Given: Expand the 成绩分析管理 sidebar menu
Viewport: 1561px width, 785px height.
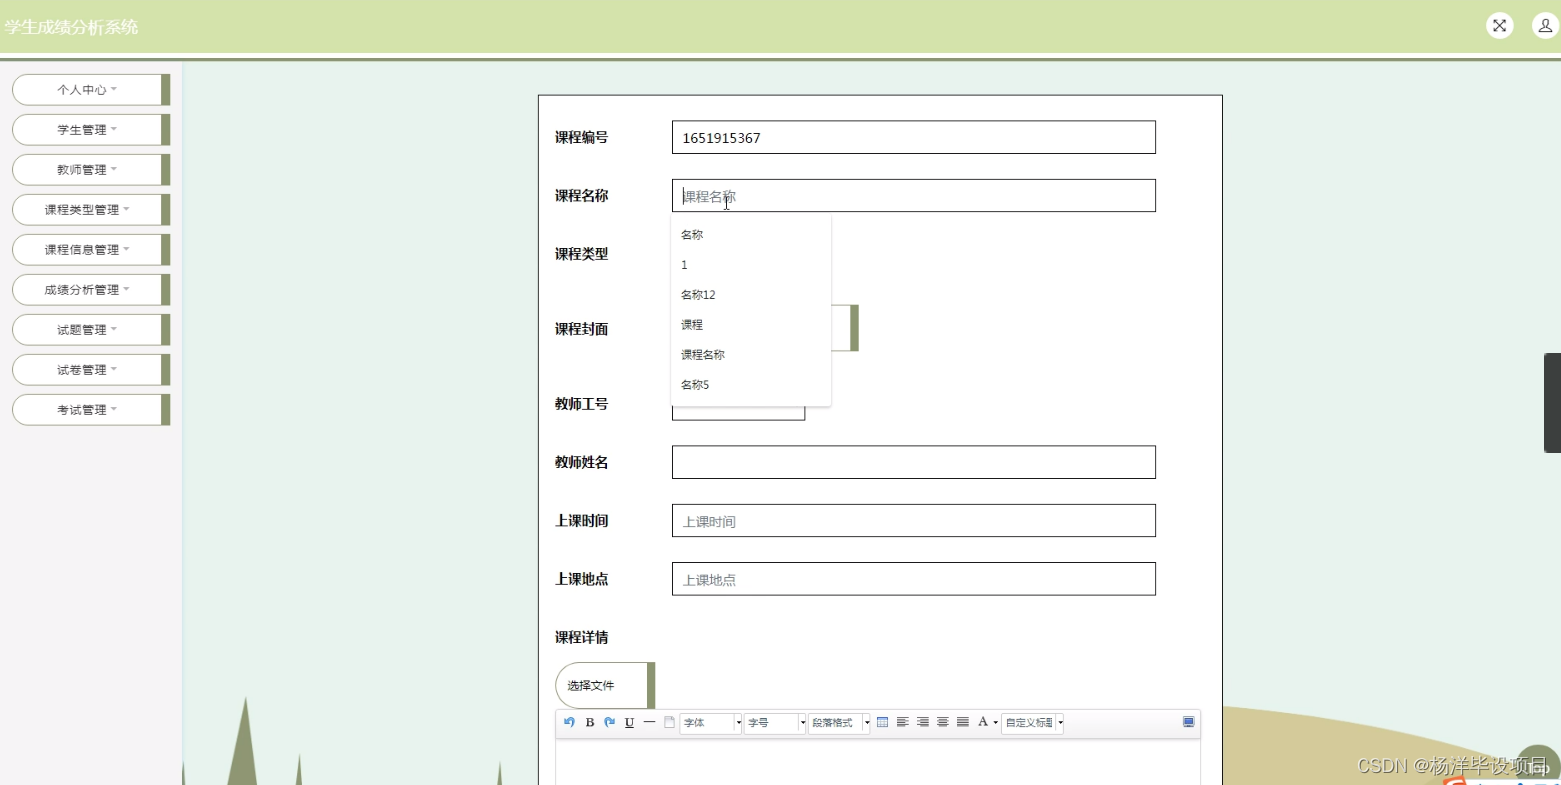Looking at the screenshot, I should point(91,290).
